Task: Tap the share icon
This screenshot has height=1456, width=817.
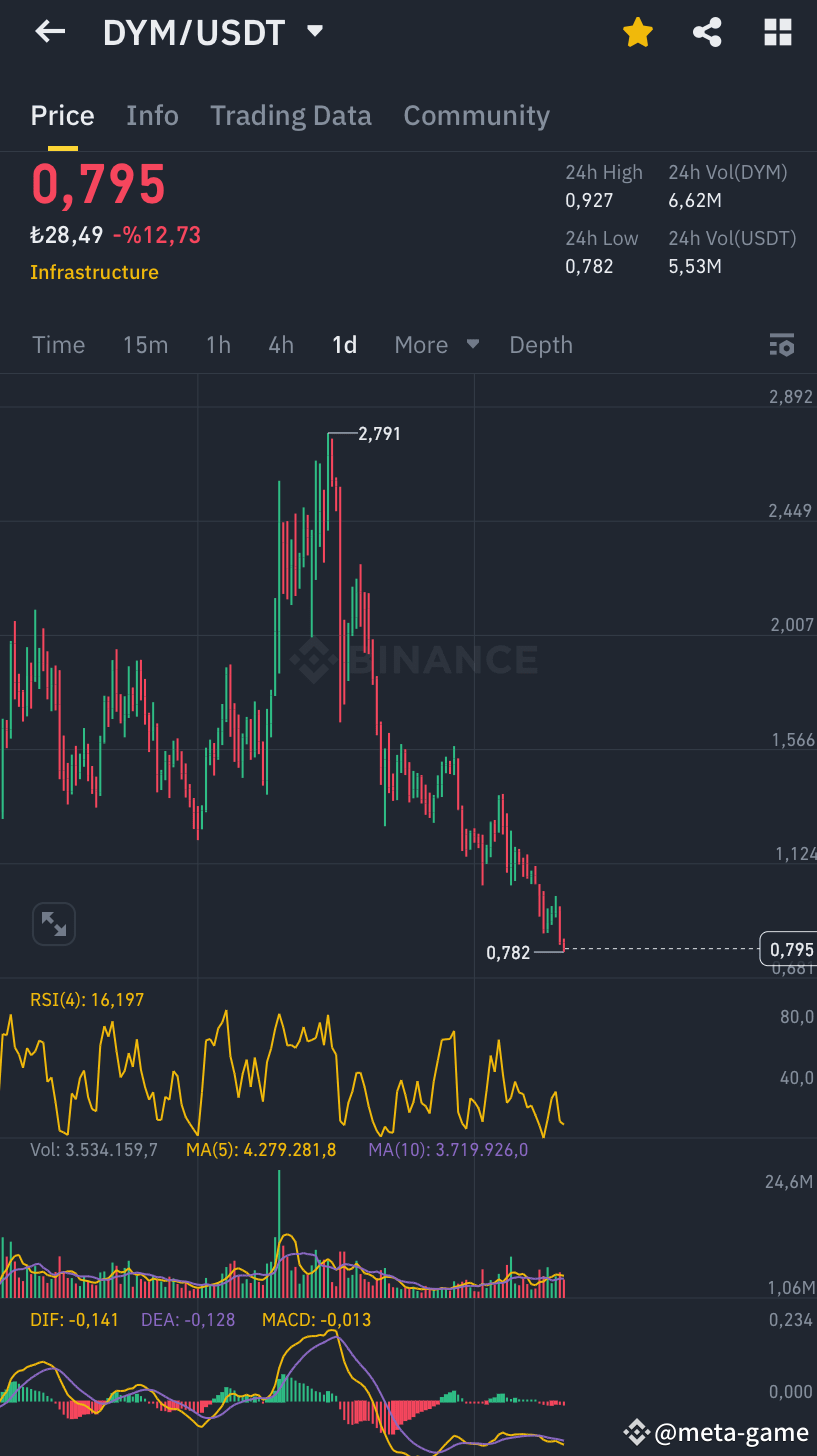Action: pyautogui.click(x=707, y=33)
